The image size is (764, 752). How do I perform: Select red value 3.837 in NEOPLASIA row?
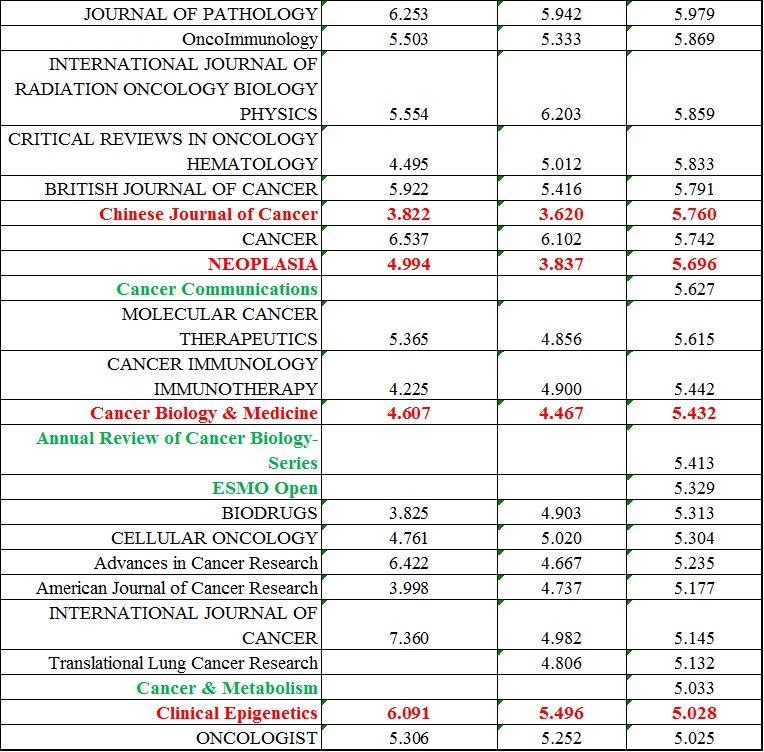[x=561, y=264]
